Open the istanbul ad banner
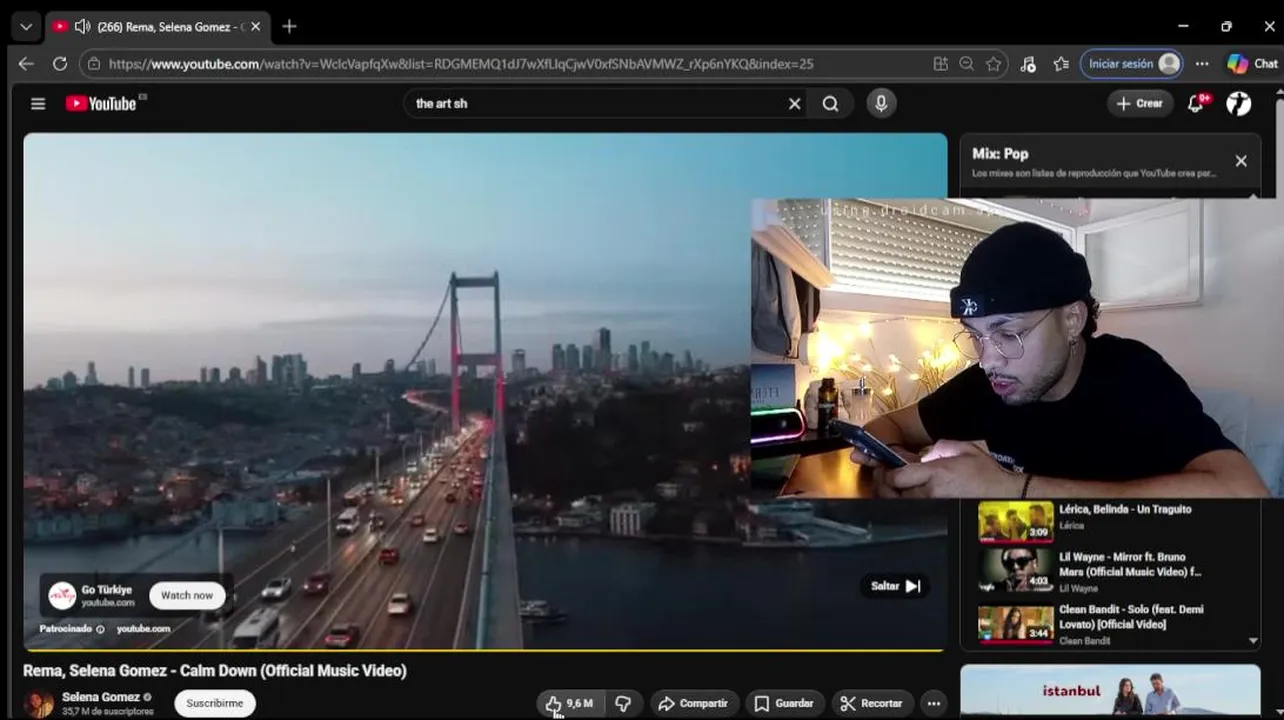The height and width of the screenshot is (720, 1284). click(1110, 692)
